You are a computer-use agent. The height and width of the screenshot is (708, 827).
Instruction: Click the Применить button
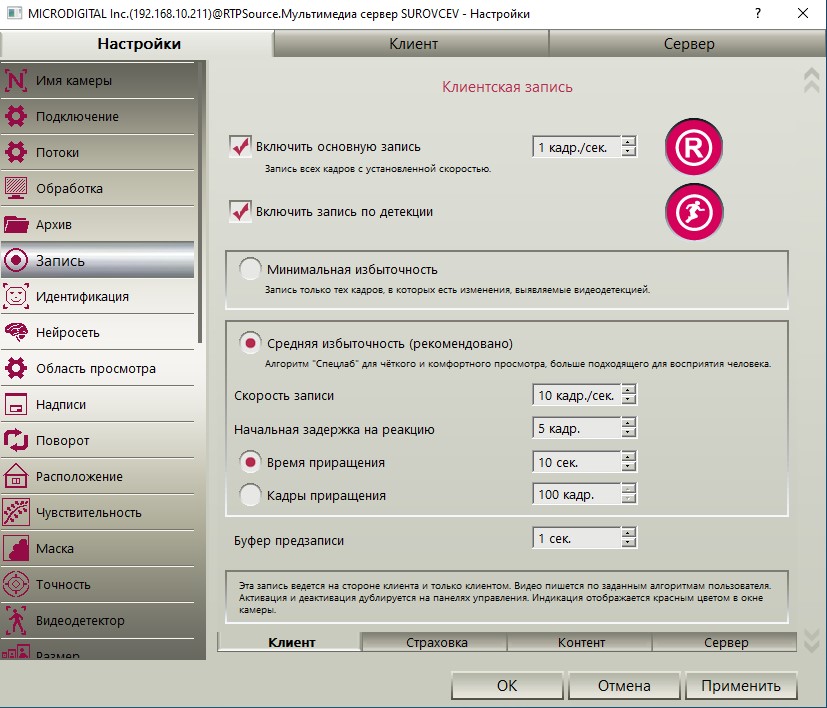tap(741, 685)
